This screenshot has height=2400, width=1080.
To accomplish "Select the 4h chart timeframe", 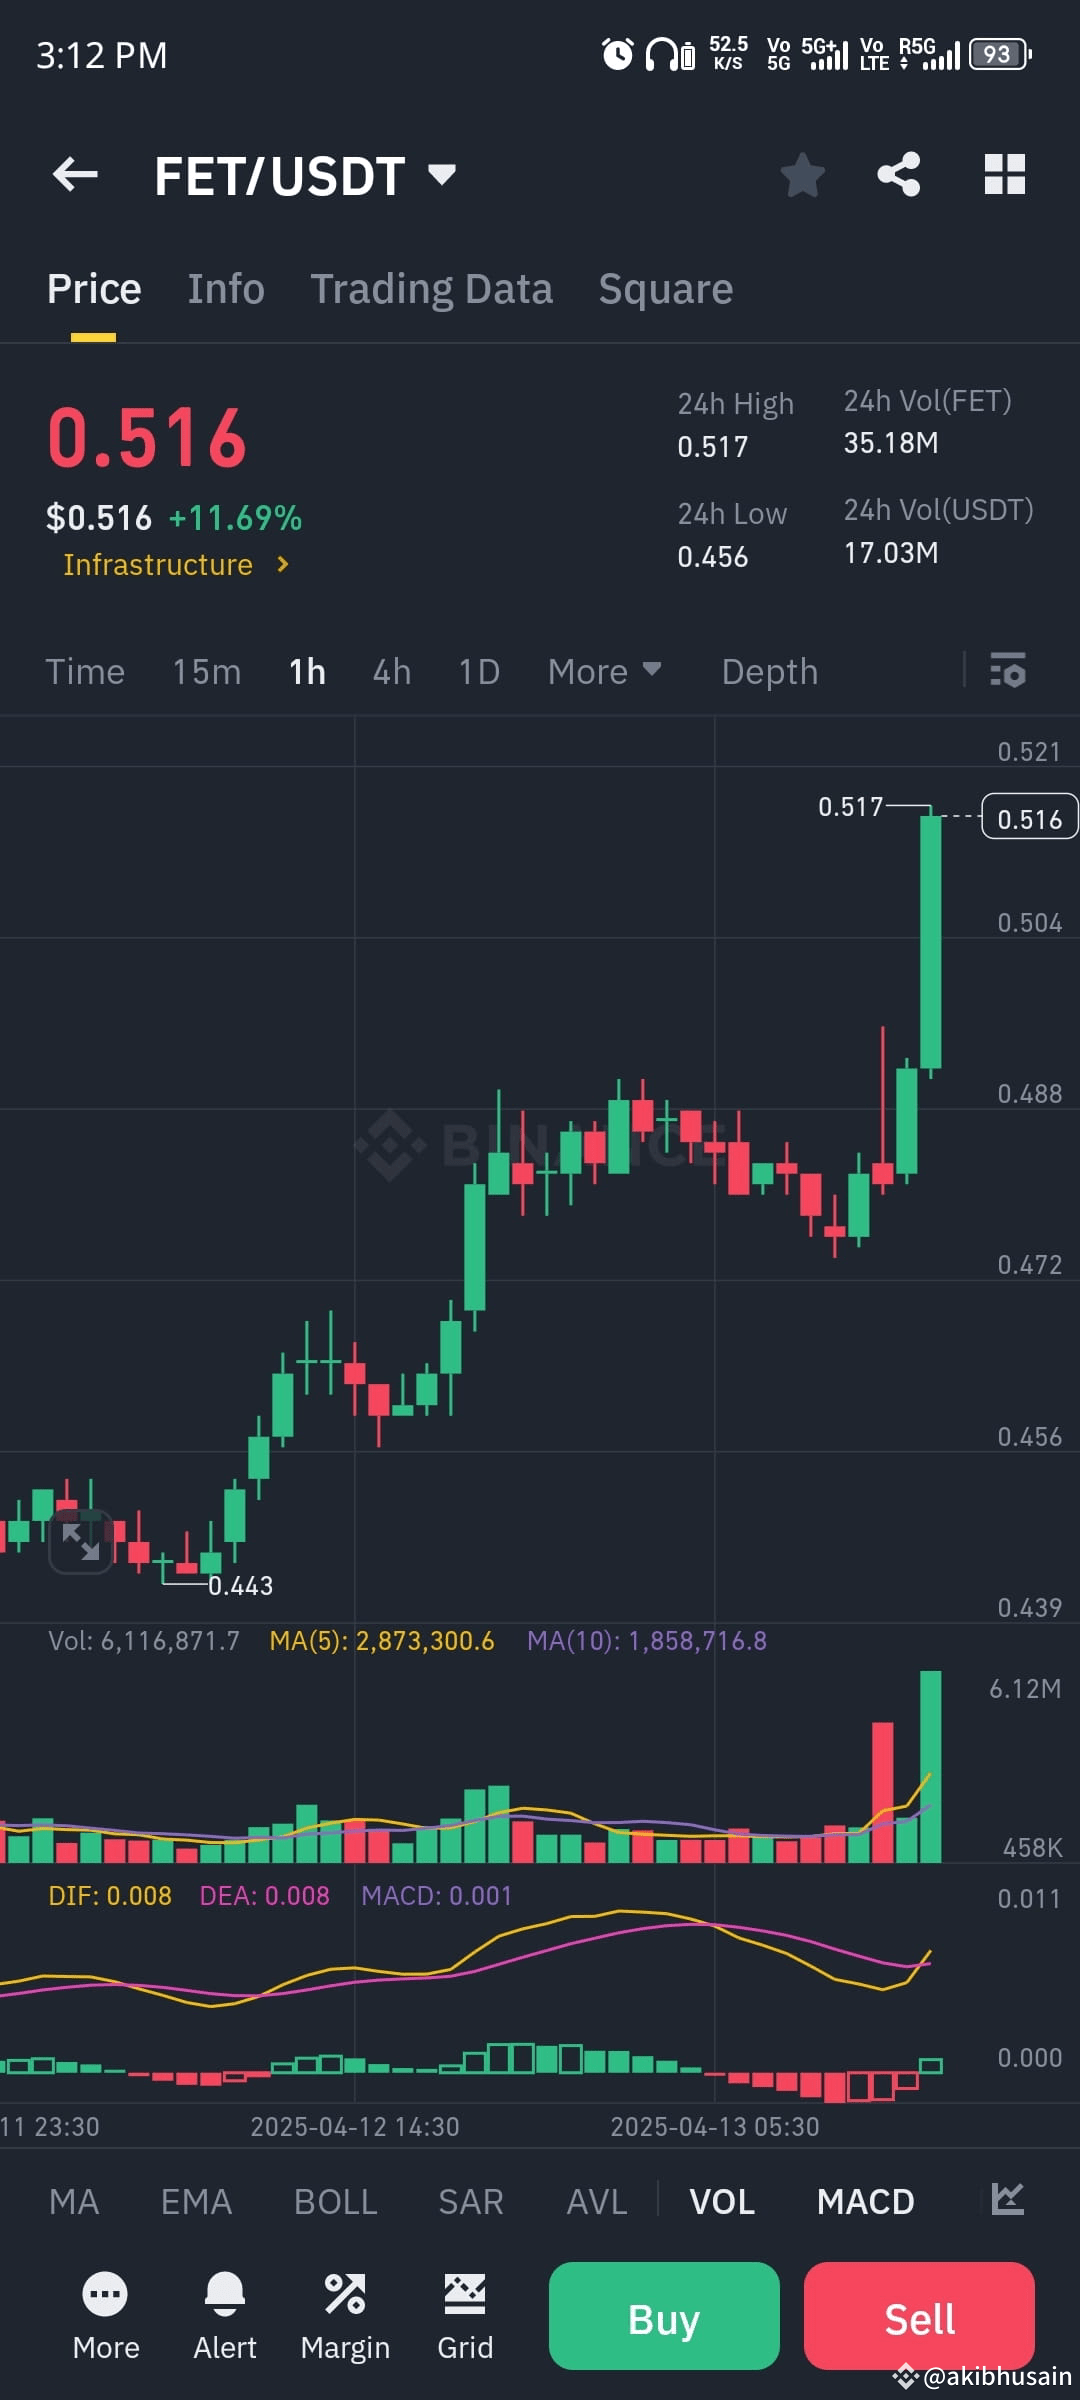I will coord(390,671).
